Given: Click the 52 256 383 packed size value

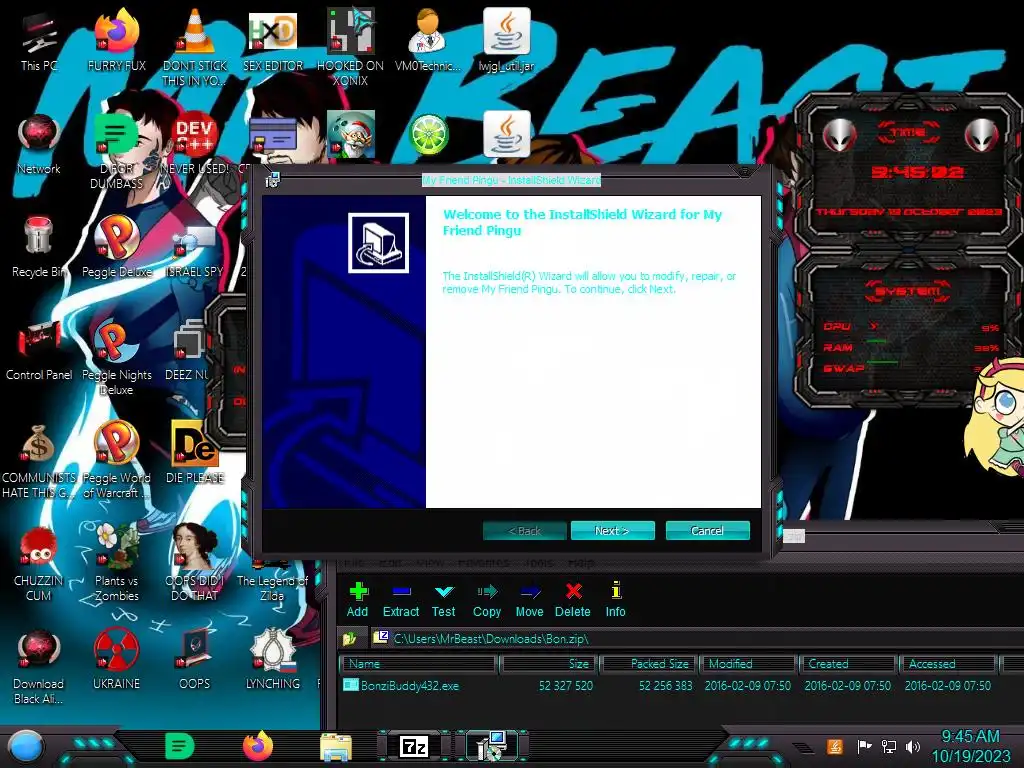Looking at the screenshot, I should click(x=665, y=686).
